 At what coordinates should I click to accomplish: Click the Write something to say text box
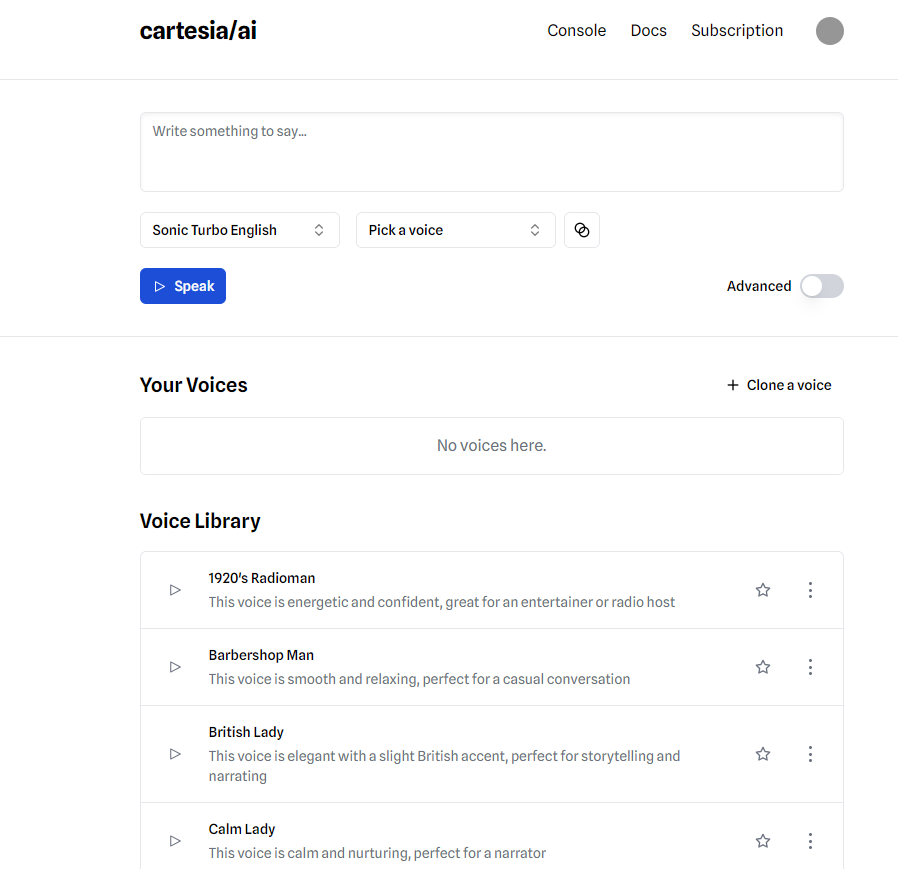click(x=491, y=152)
